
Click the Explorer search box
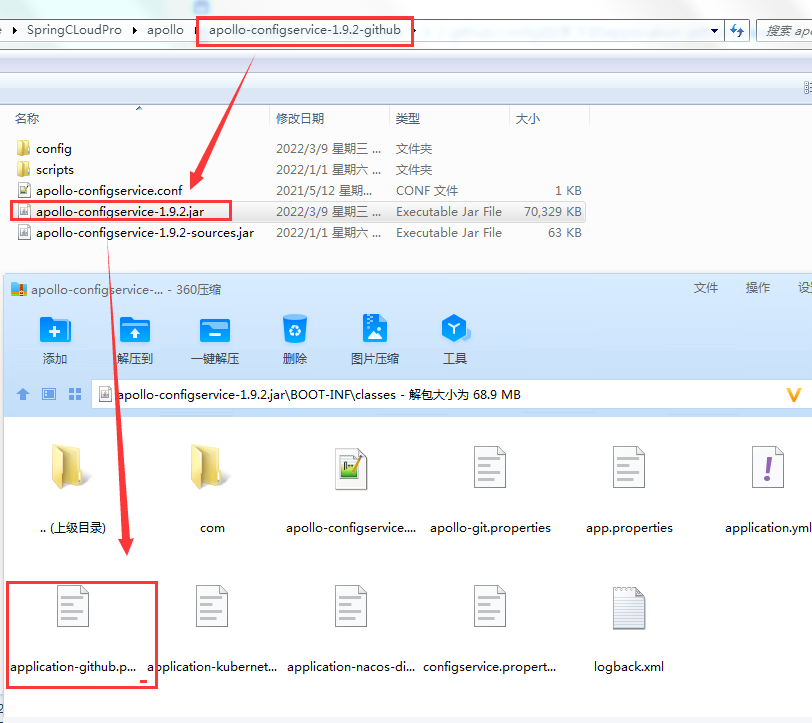(x=785, y=31)
